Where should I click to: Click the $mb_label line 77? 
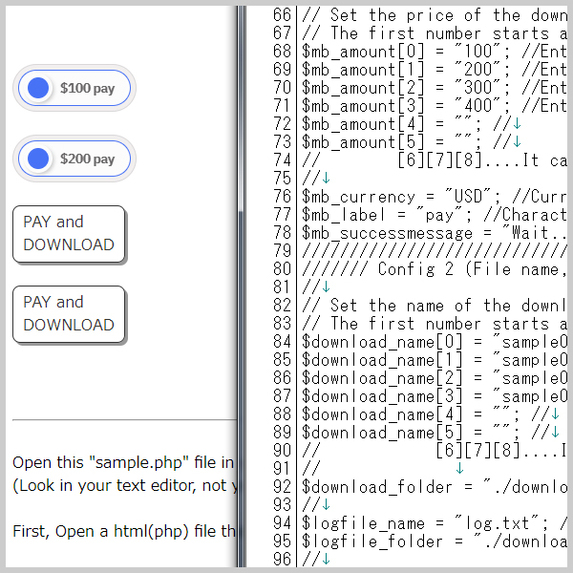(x=434, y=215)
